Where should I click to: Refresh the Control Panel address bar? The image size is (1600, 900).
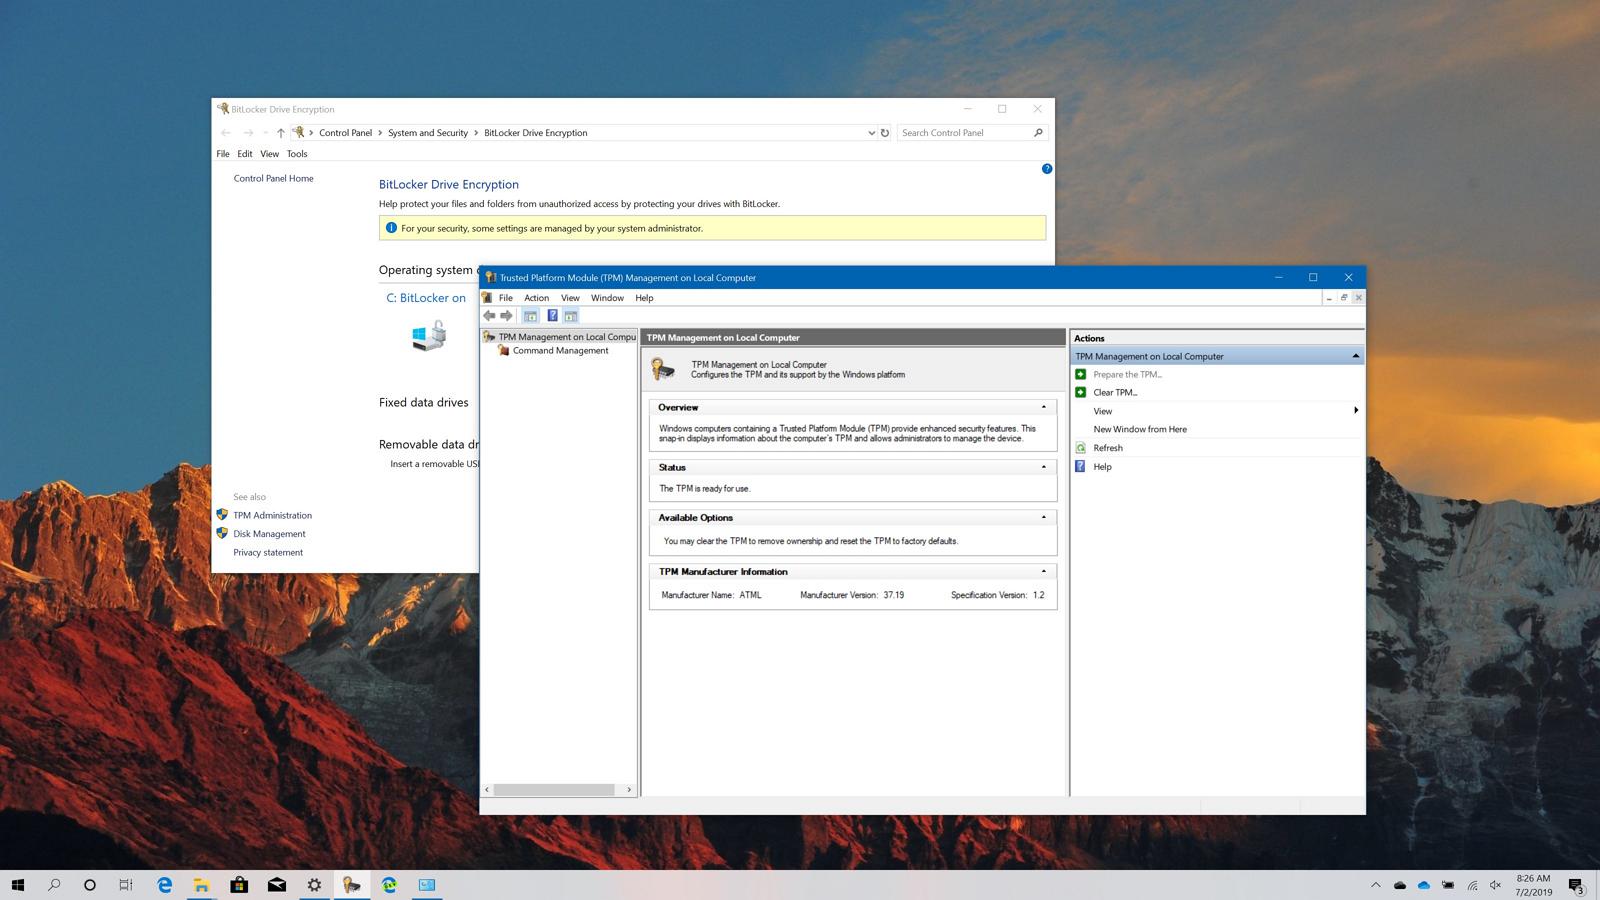[x=885, y=133]
